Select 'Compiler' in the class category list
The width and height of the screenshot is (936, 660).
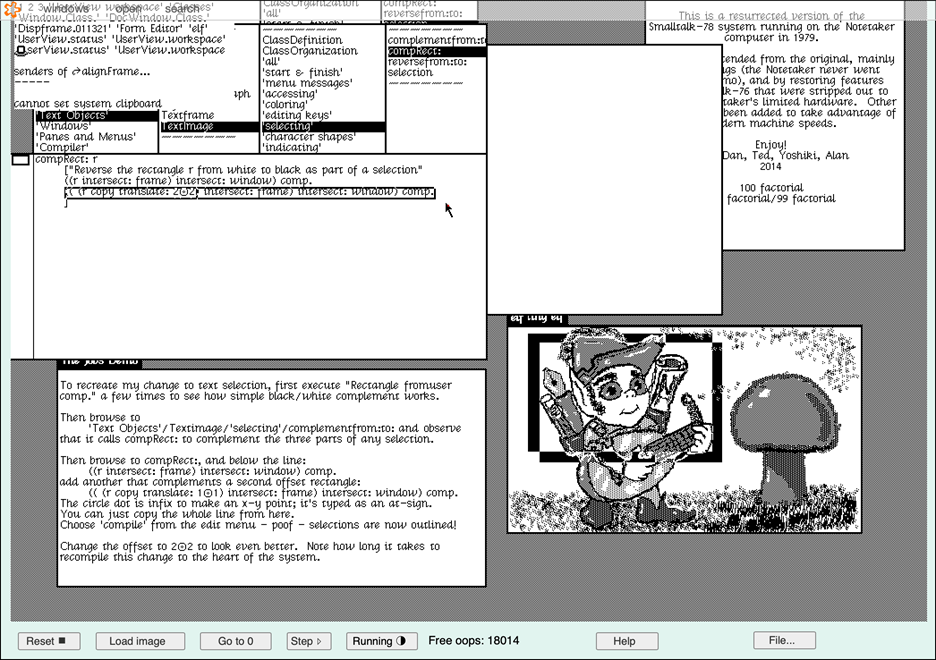[63, 148]
